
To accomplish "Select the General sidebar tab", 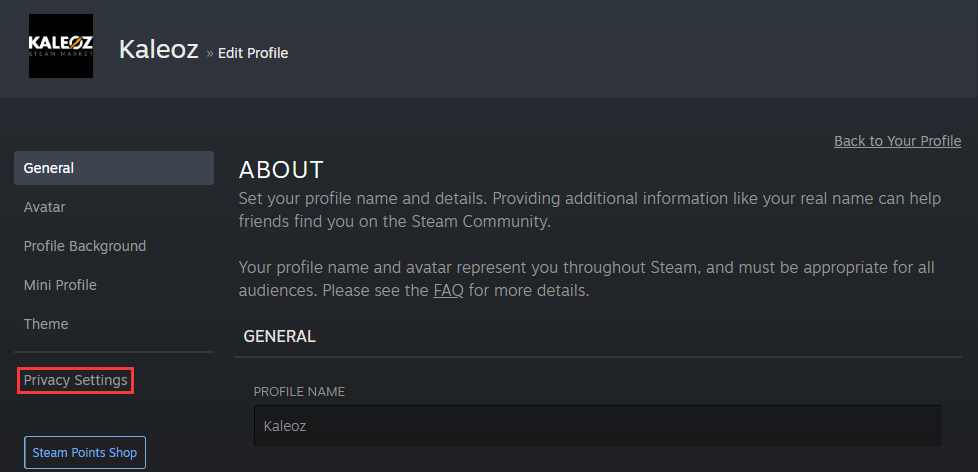I will point(114,168).
